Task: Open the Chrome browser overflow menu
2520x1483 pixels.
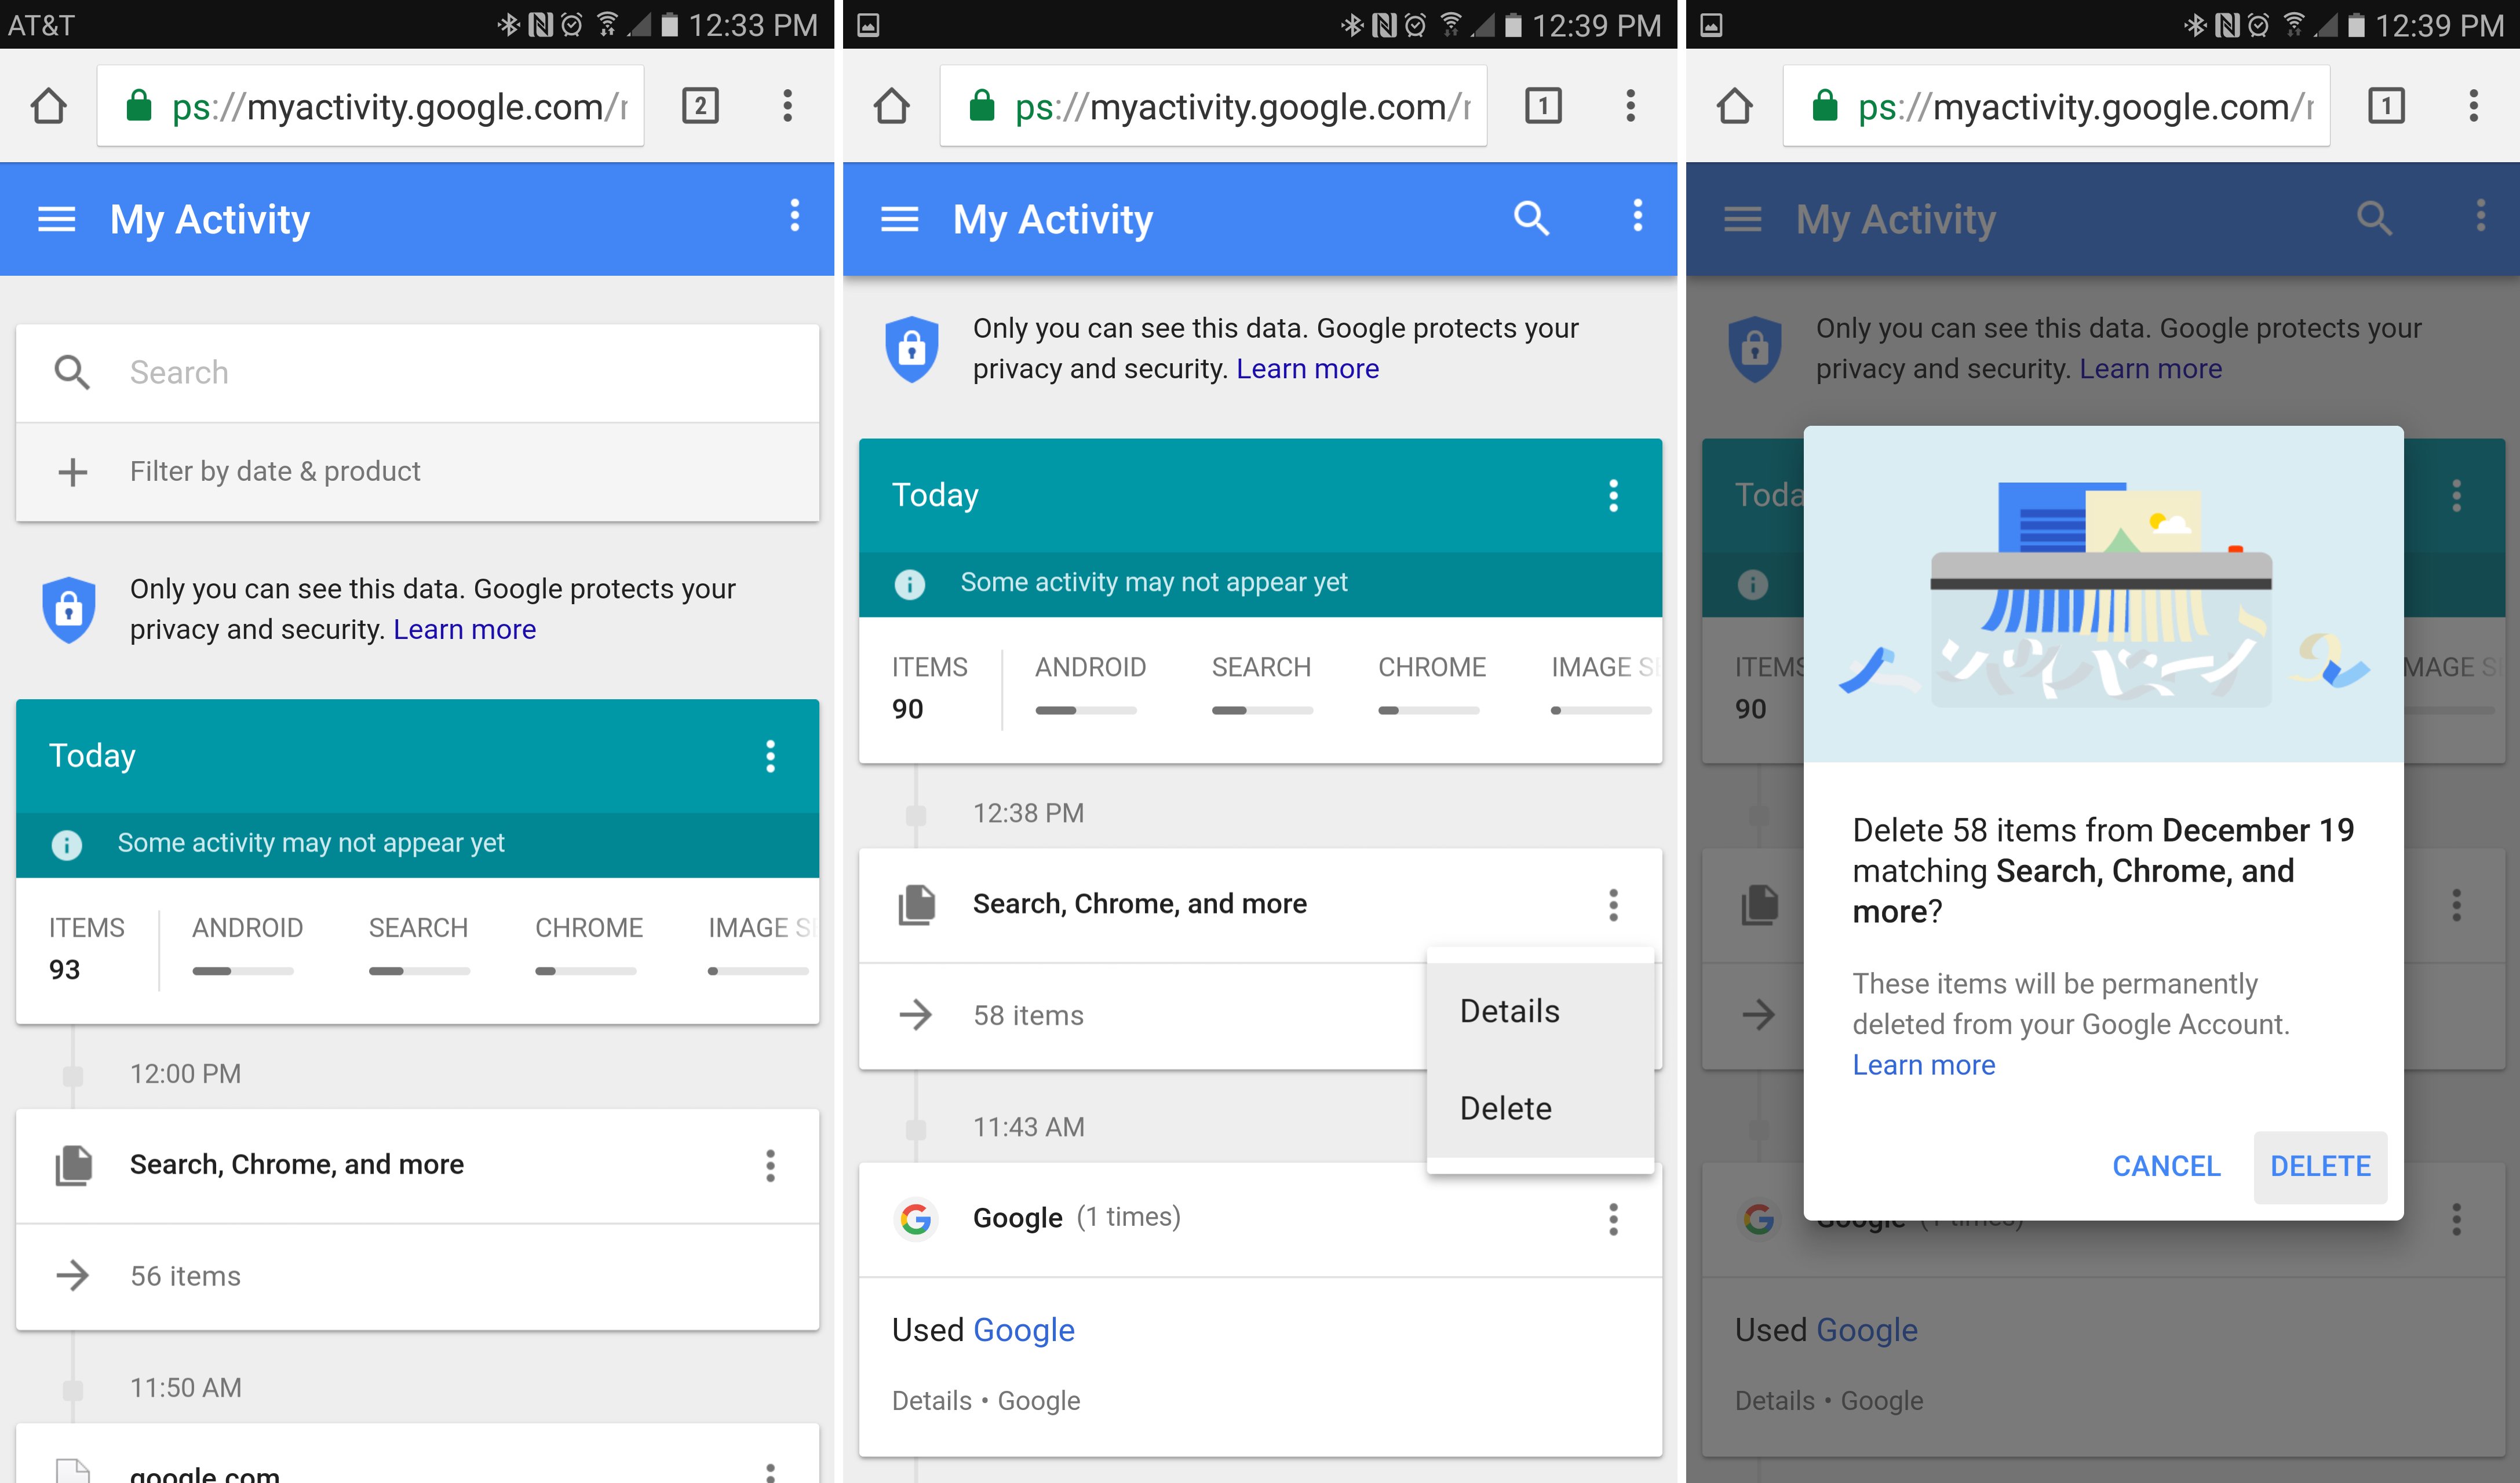Action: click(x=788, y=105)
